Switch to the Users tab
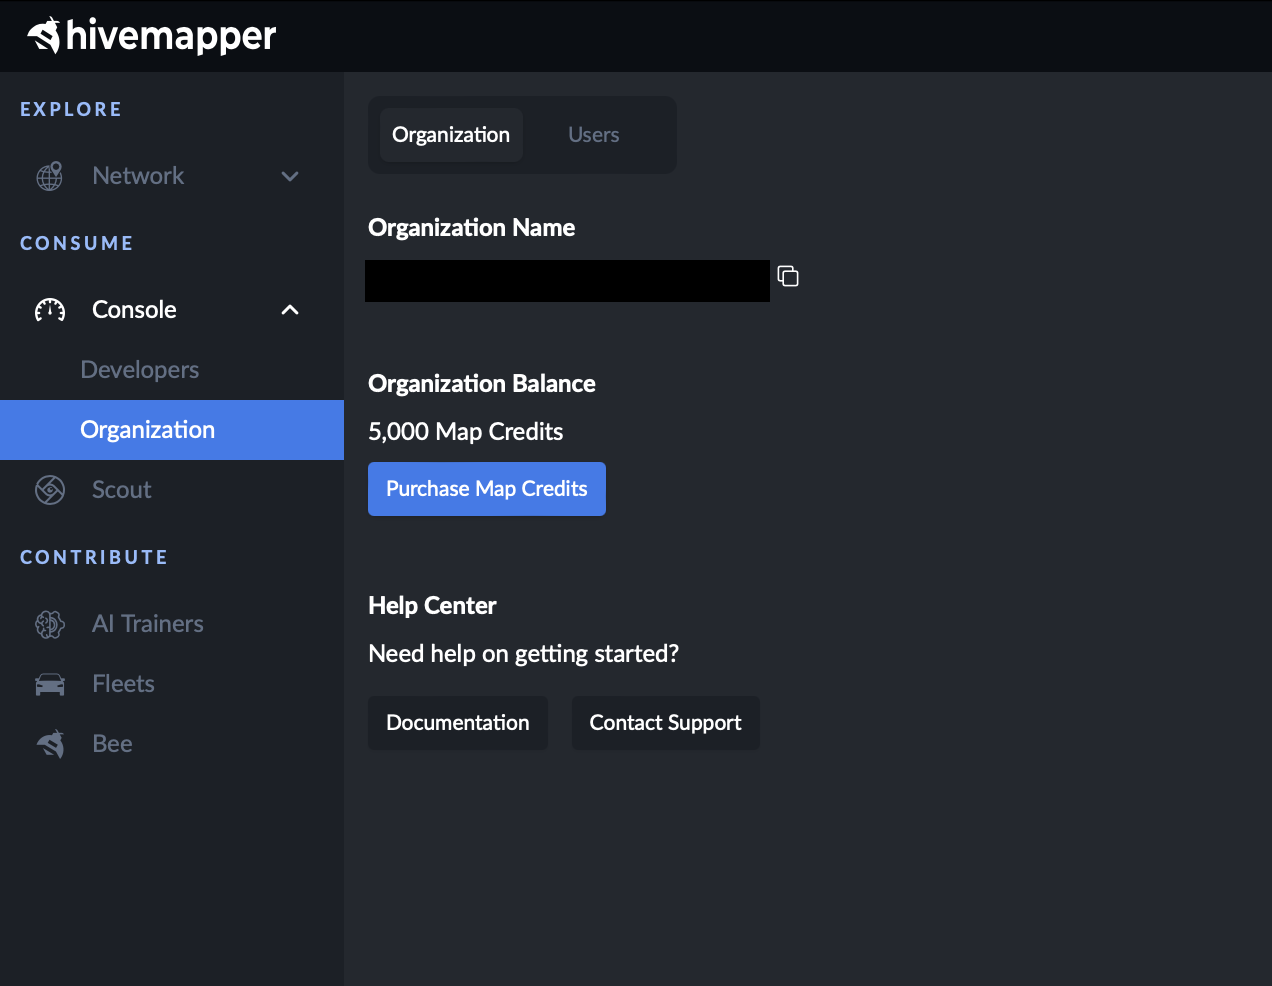The width and height of the screenshot is (1272, 986). 593,135
